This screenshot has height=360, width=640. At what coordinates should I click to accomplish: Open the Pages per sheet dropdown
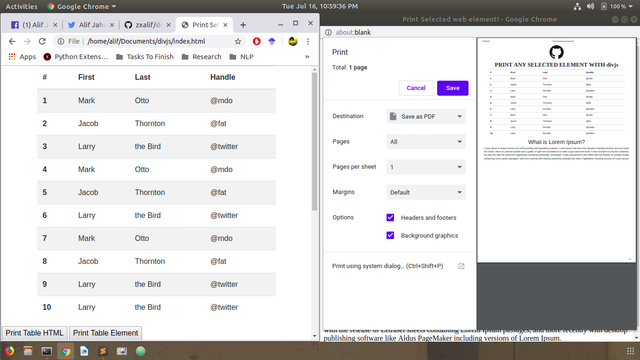tap(426, 167)
